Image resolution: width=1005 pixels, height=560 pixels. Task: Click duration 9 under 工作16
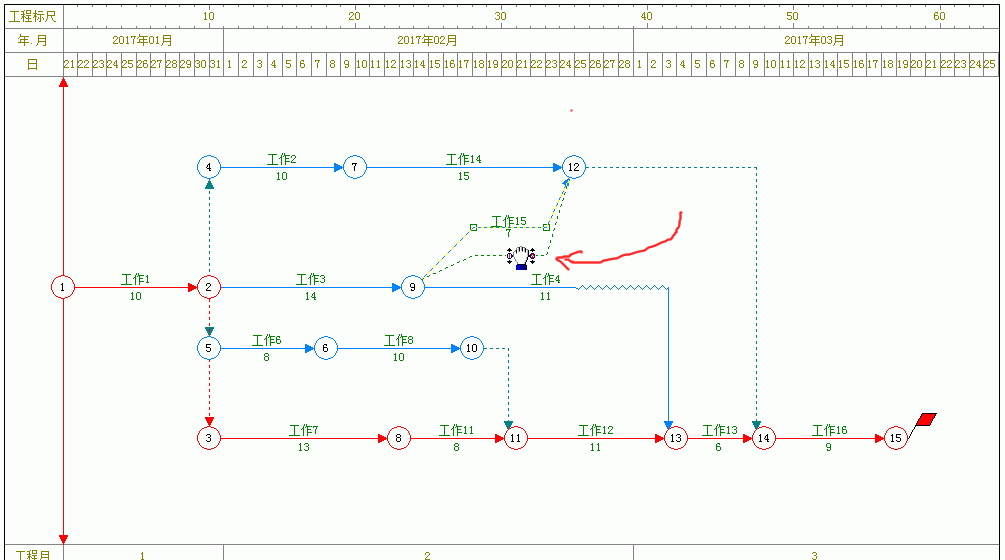tap(829, 447)
